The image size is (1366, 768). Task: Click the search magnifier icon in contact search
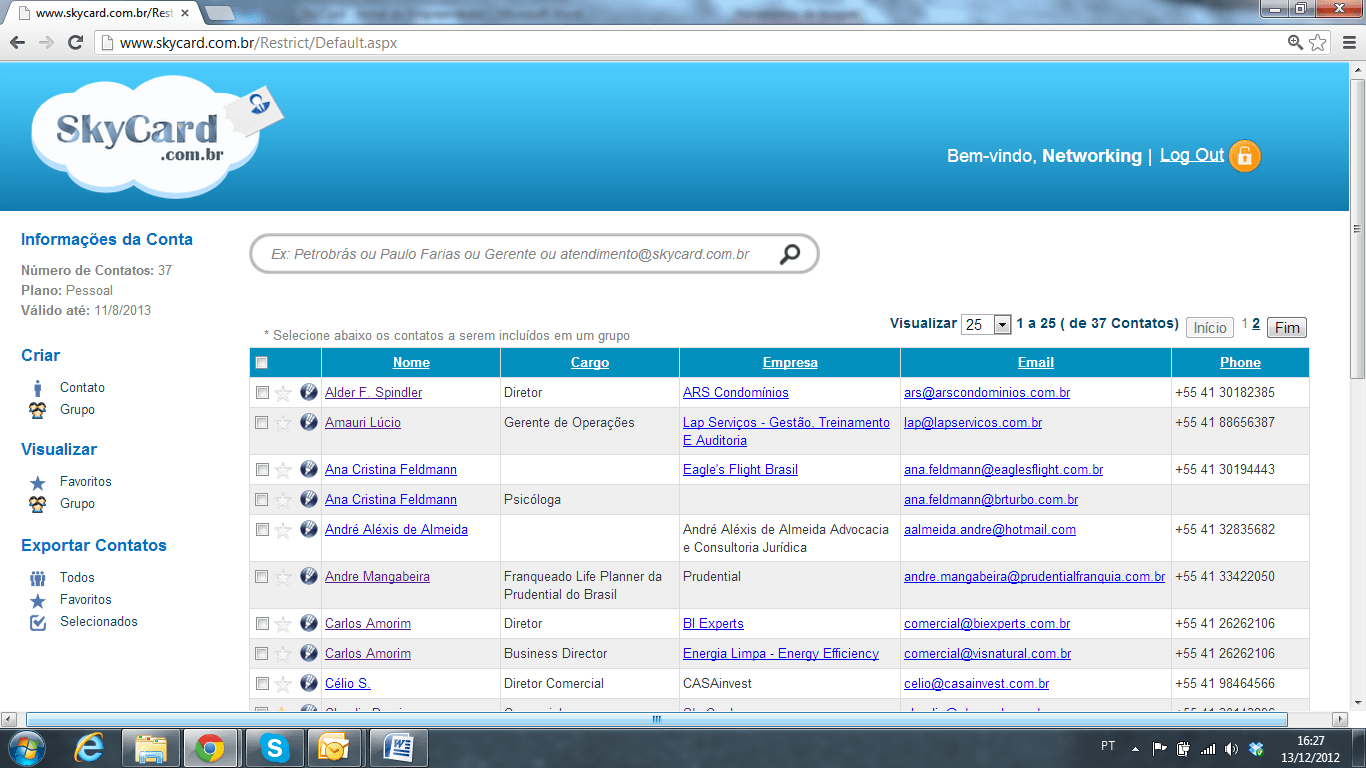[790, 254]
